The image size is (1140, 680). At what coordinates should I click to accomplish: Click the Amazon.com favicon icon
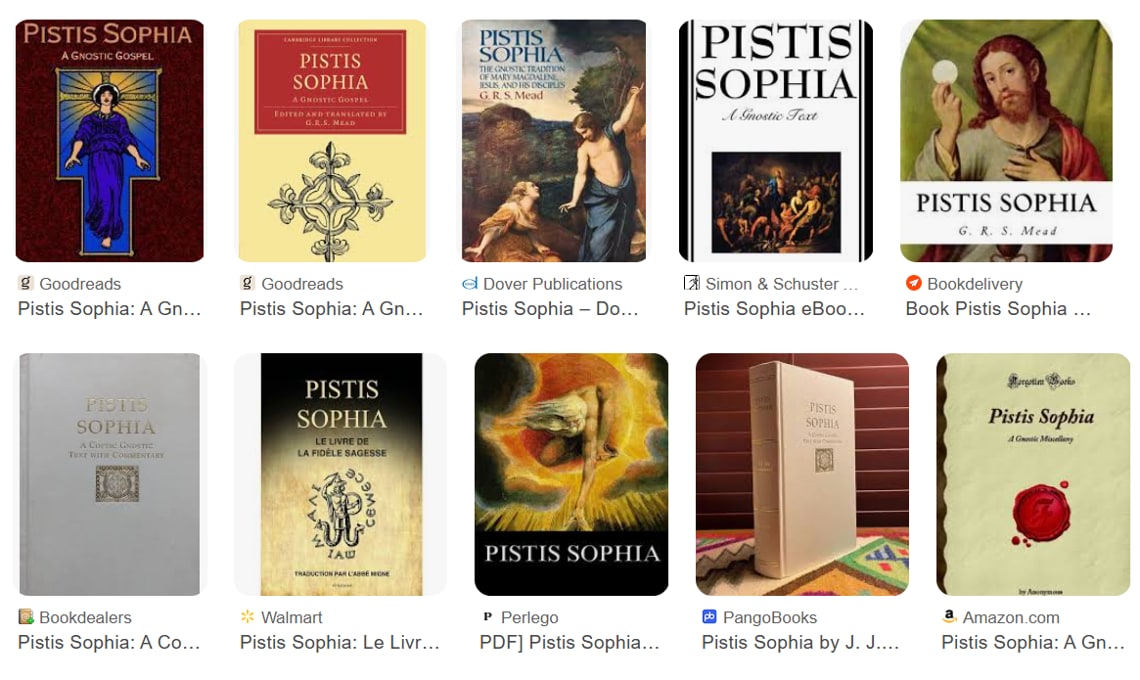tap(949, 617)
